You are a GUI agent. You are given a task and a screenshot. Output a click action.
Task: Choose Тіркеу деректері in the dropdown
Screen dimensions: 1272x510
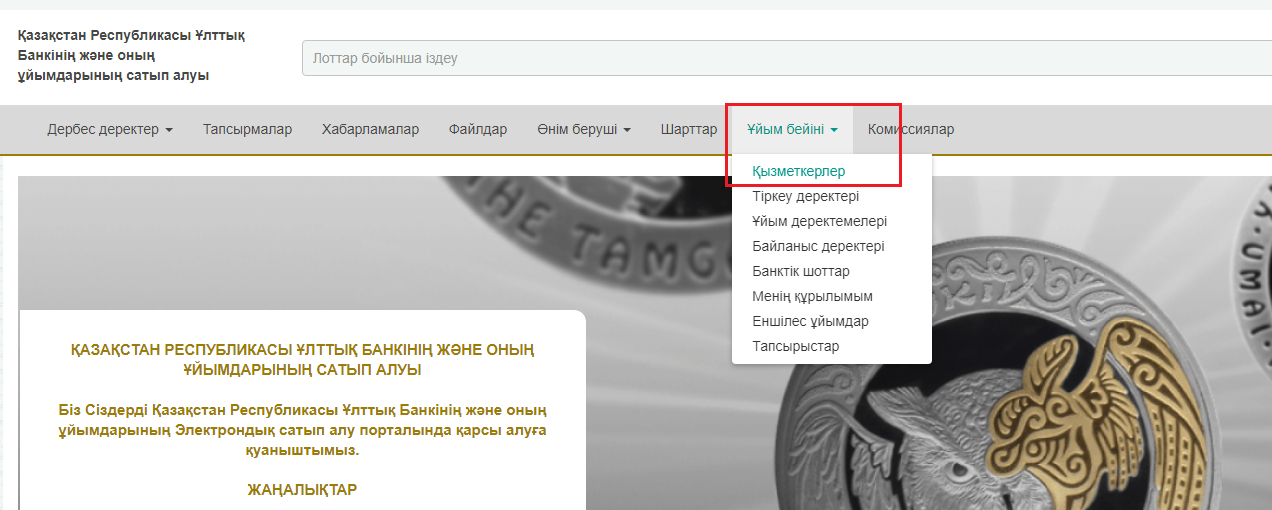[806, 196]
